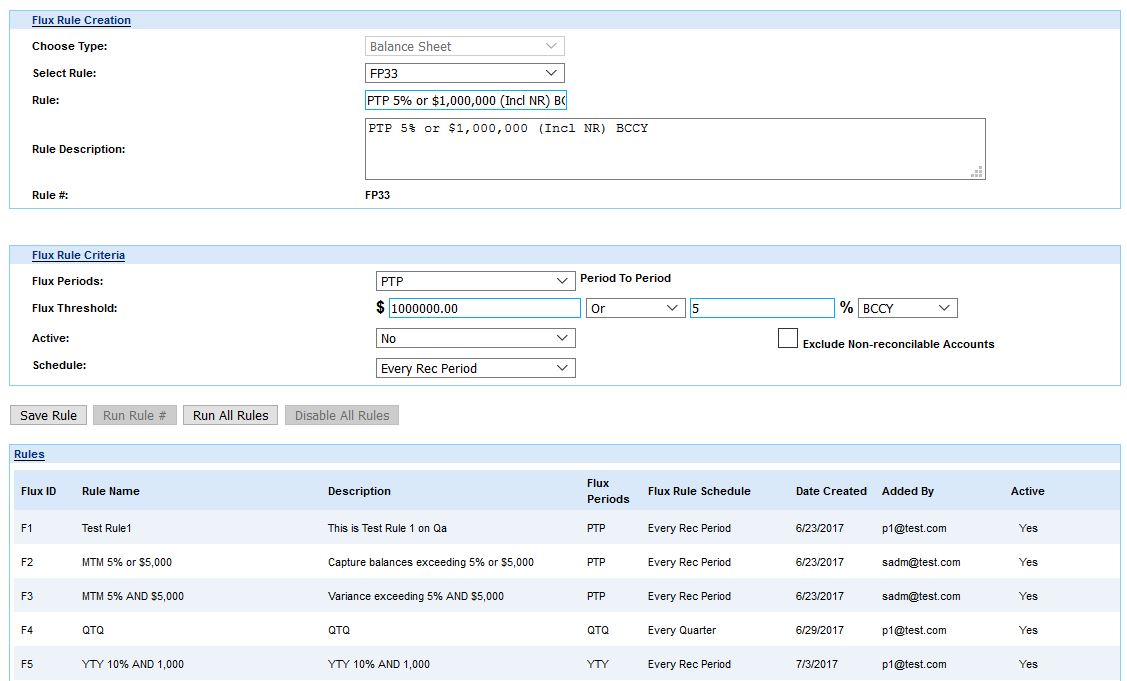Open the Active dropdown set to No

tap(474, 338)
